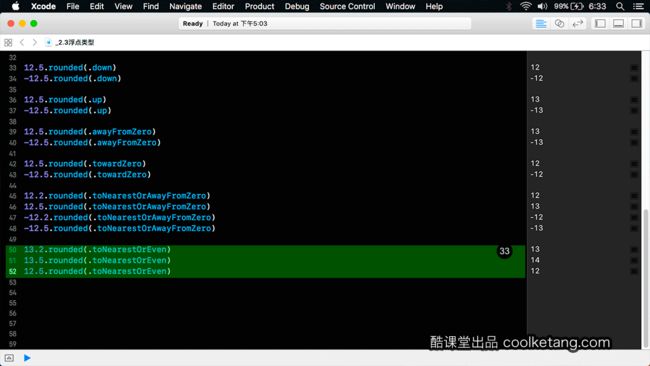Click code line 12.5.rounded(.down)
The height and width of the screenshot is (366, 650).
(x=70, y=67)
